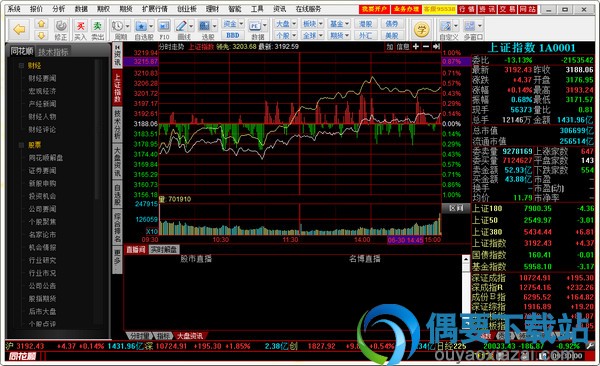Collapse the 财经 tree node
This screenshot has width=600, height=366.
click(21, 65)
